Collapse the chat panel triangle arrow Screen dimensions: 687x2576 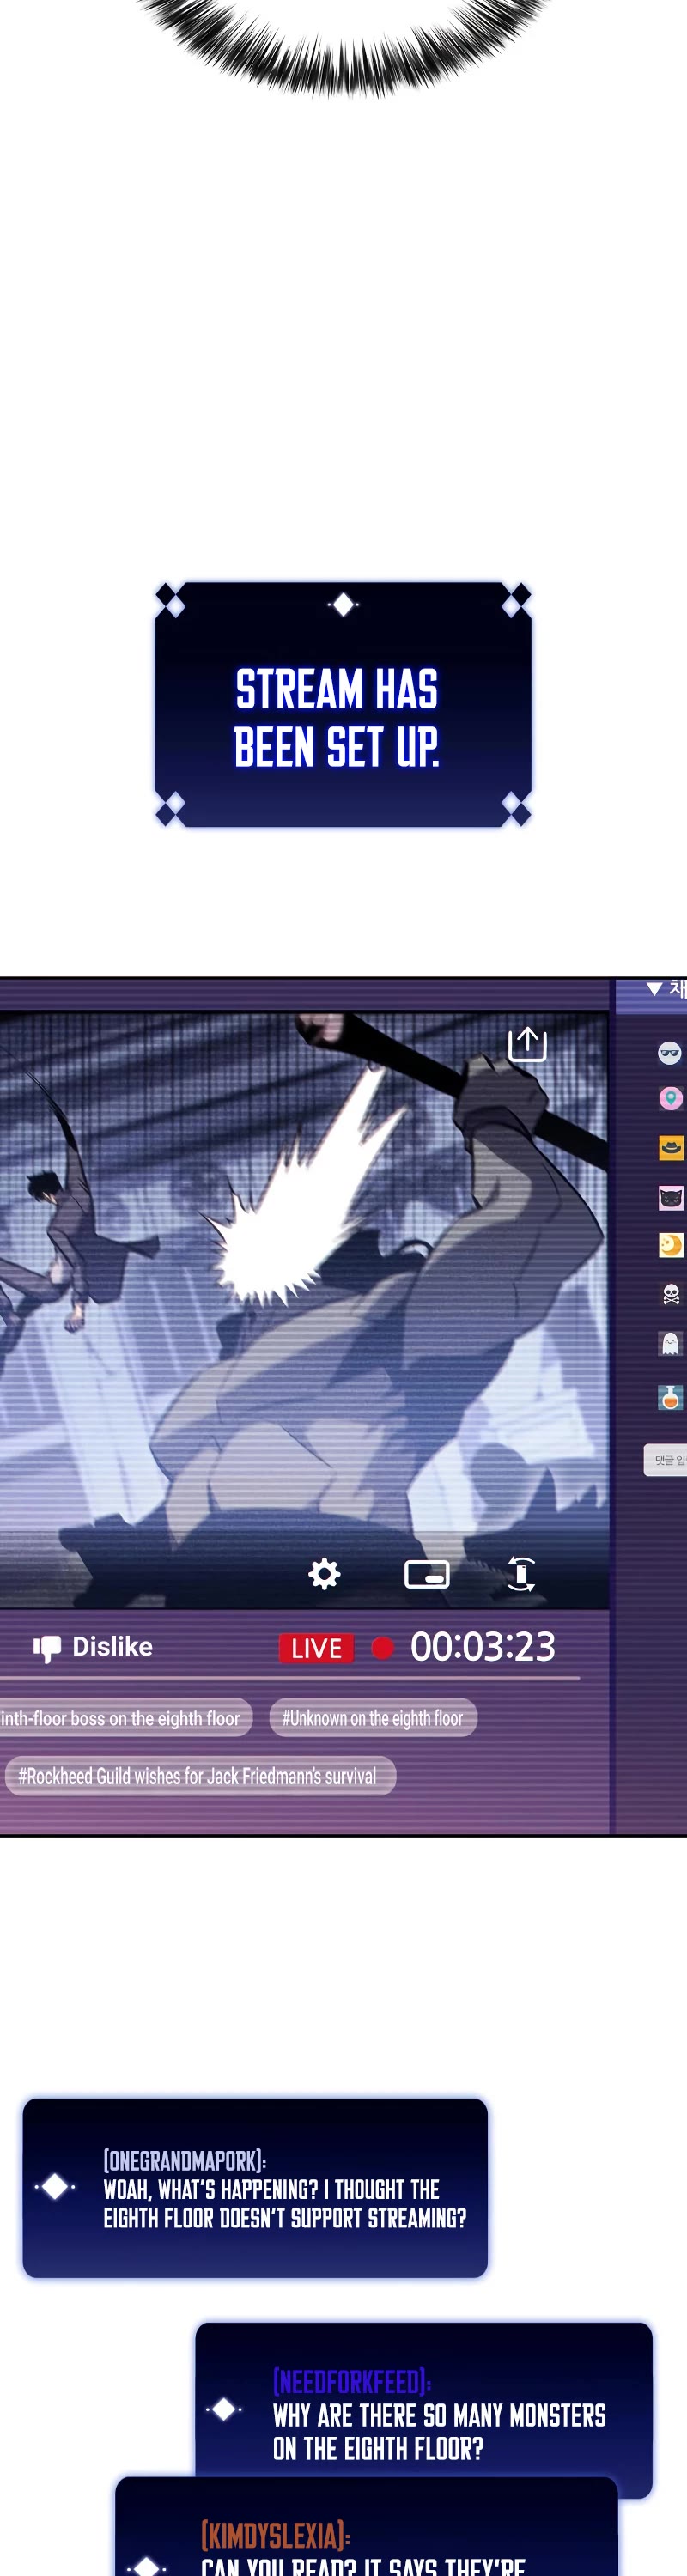[x=654, y=988]
